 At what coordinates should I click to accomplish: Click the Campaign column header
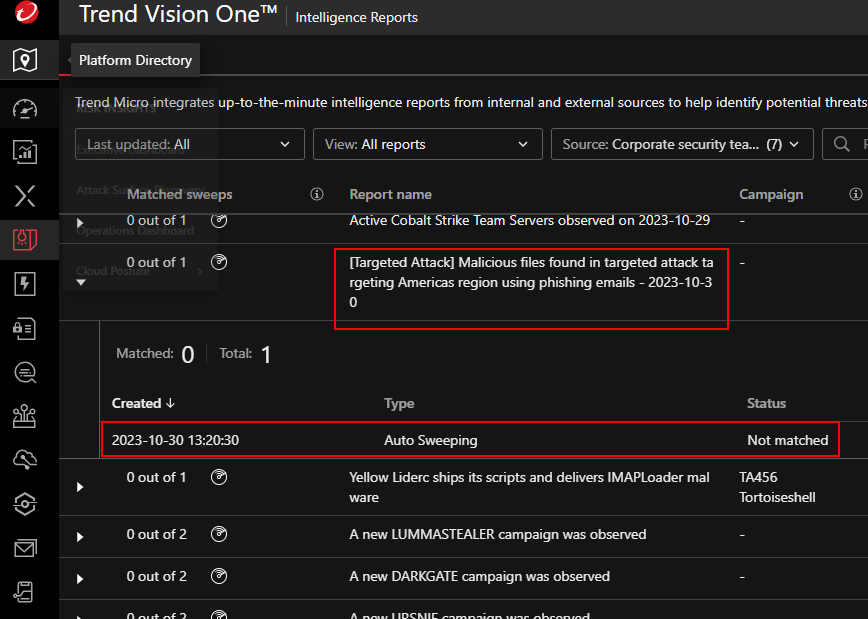[771, 194]
